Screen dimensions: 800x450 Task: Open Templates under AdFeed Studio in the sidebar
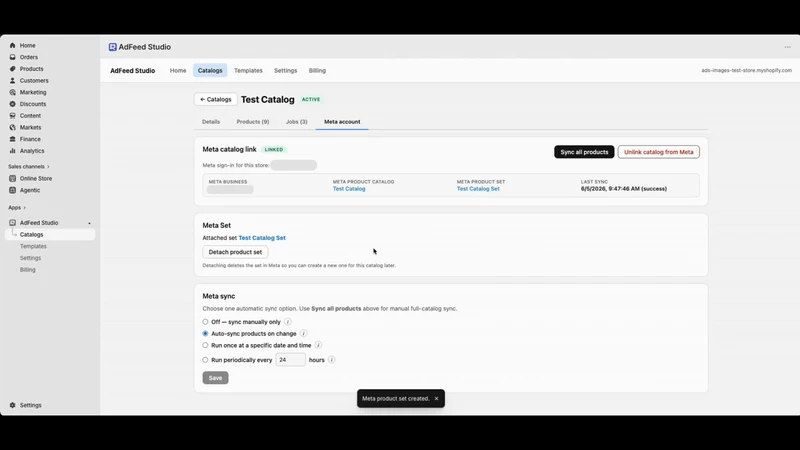pos(33,246)
